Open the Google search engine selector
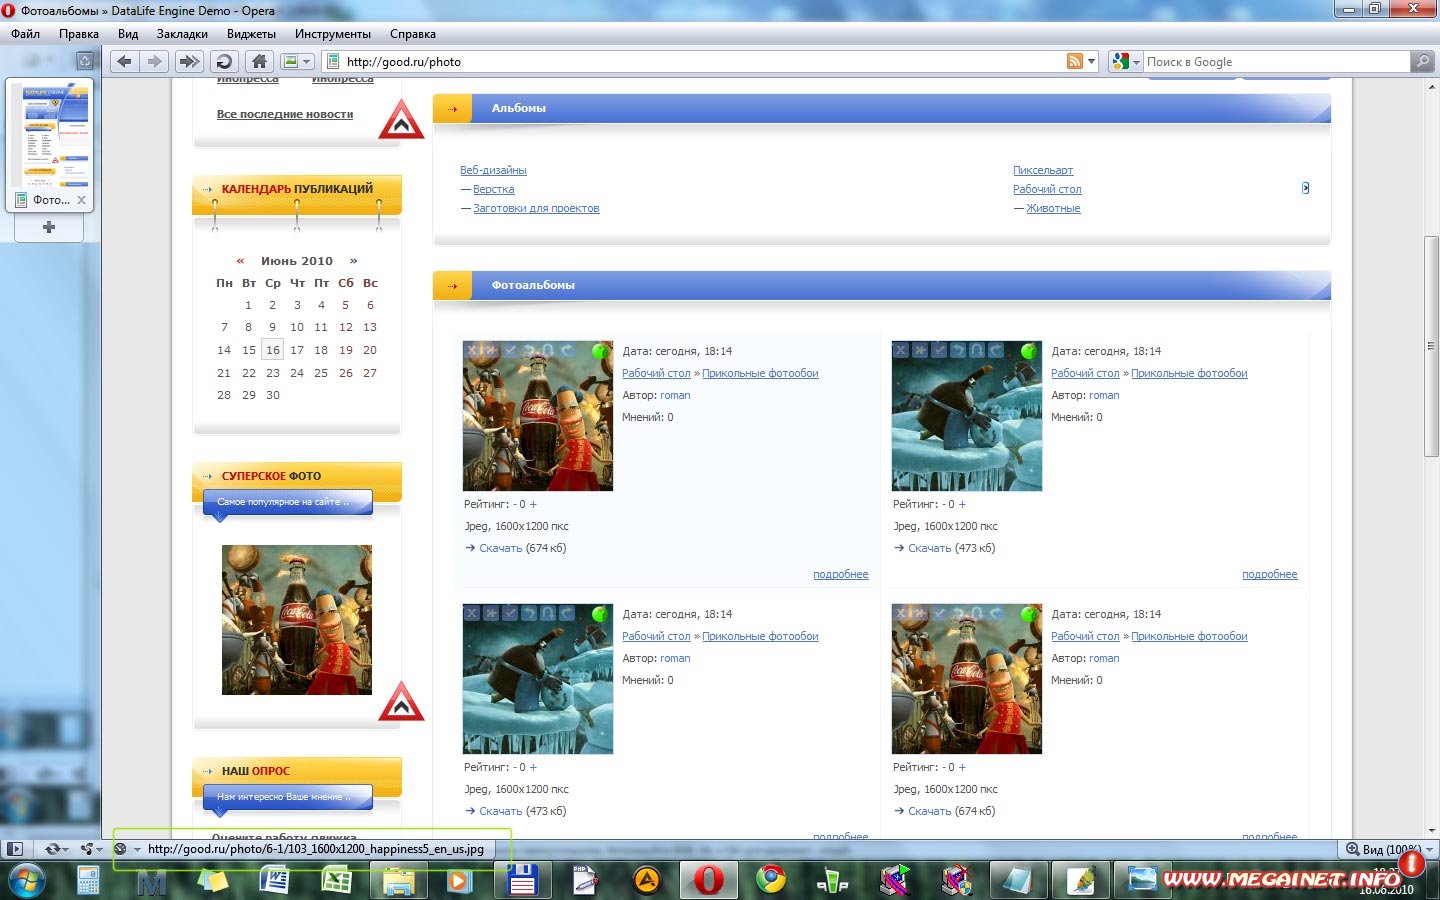1440x900 pixels. pyautogui.click(x=1126, y=61)
